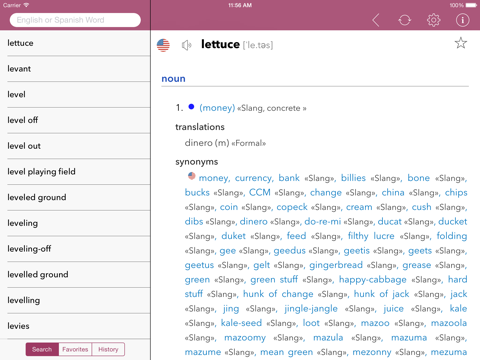The image size is (480, 360).
Task: Tap the blue dot for sense 1
Action: [x=191, y=107]
